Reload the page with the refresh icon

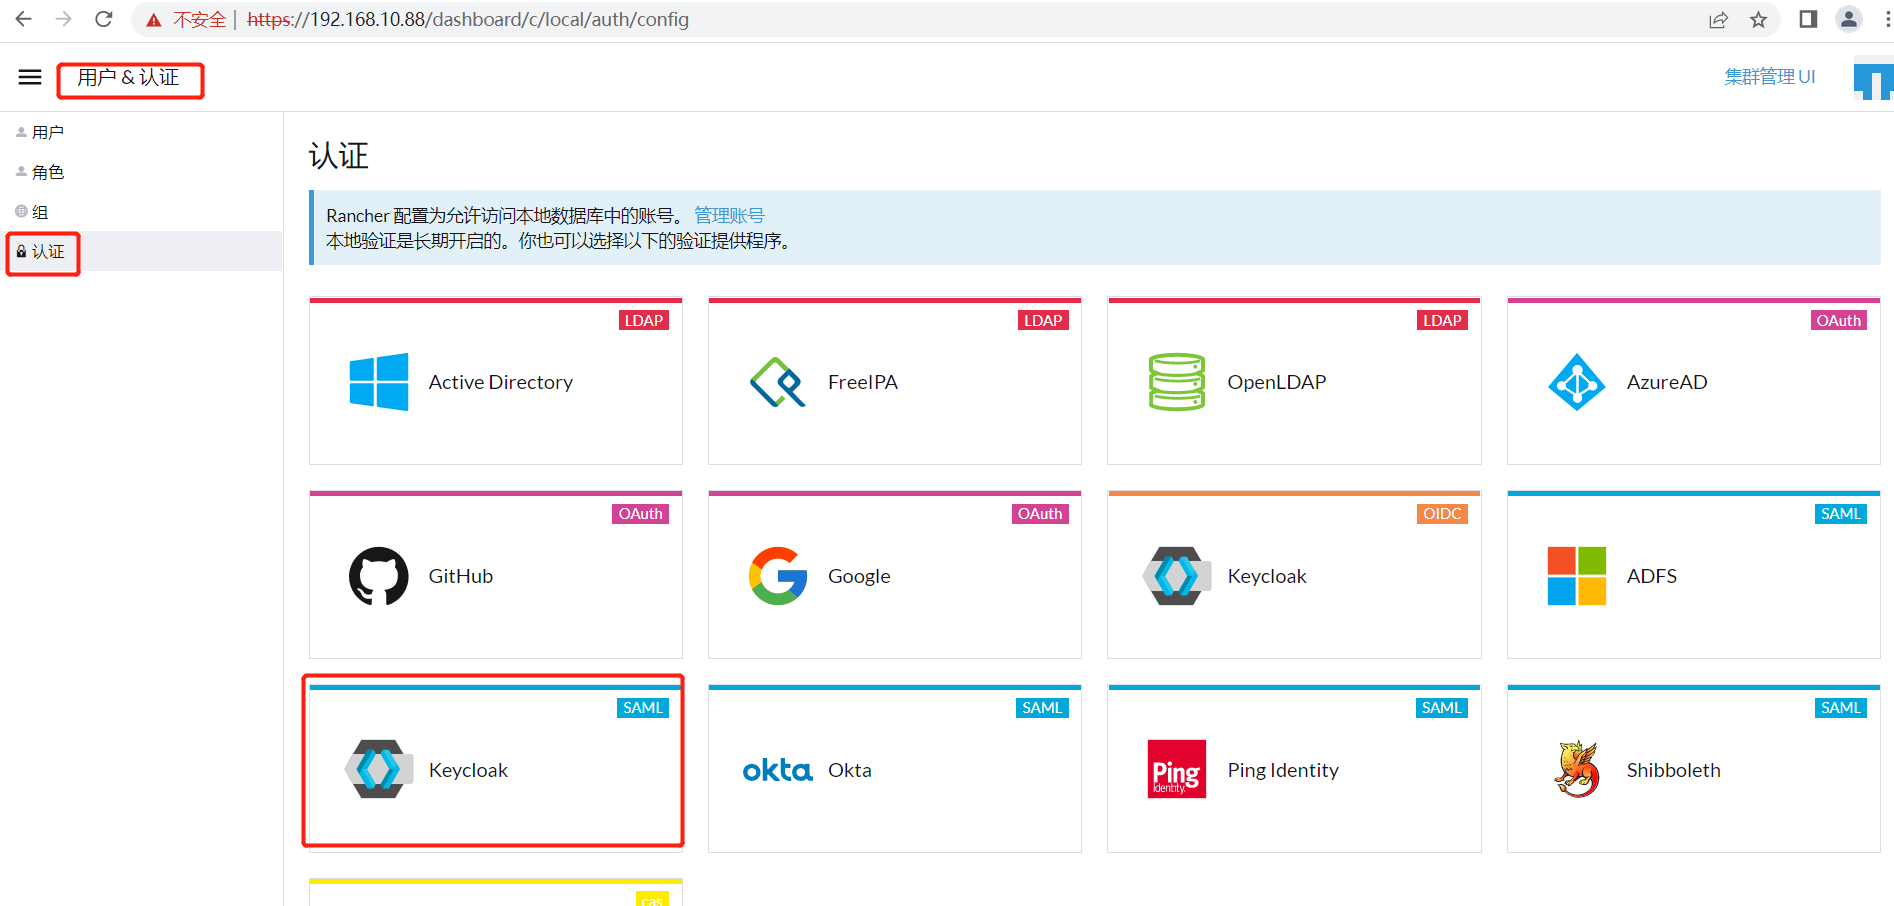click(103, 19)
